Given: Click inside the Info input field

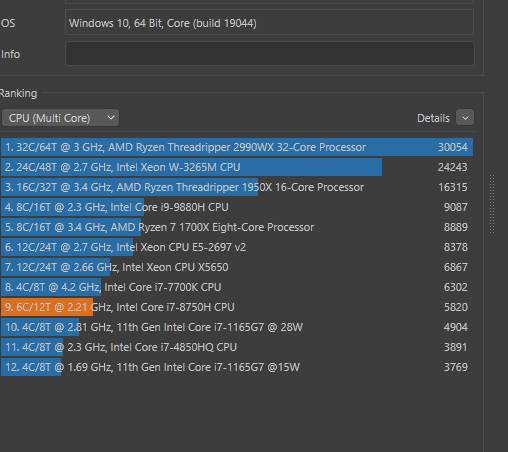Looking at the screenshot, I should tap(270, 54).
